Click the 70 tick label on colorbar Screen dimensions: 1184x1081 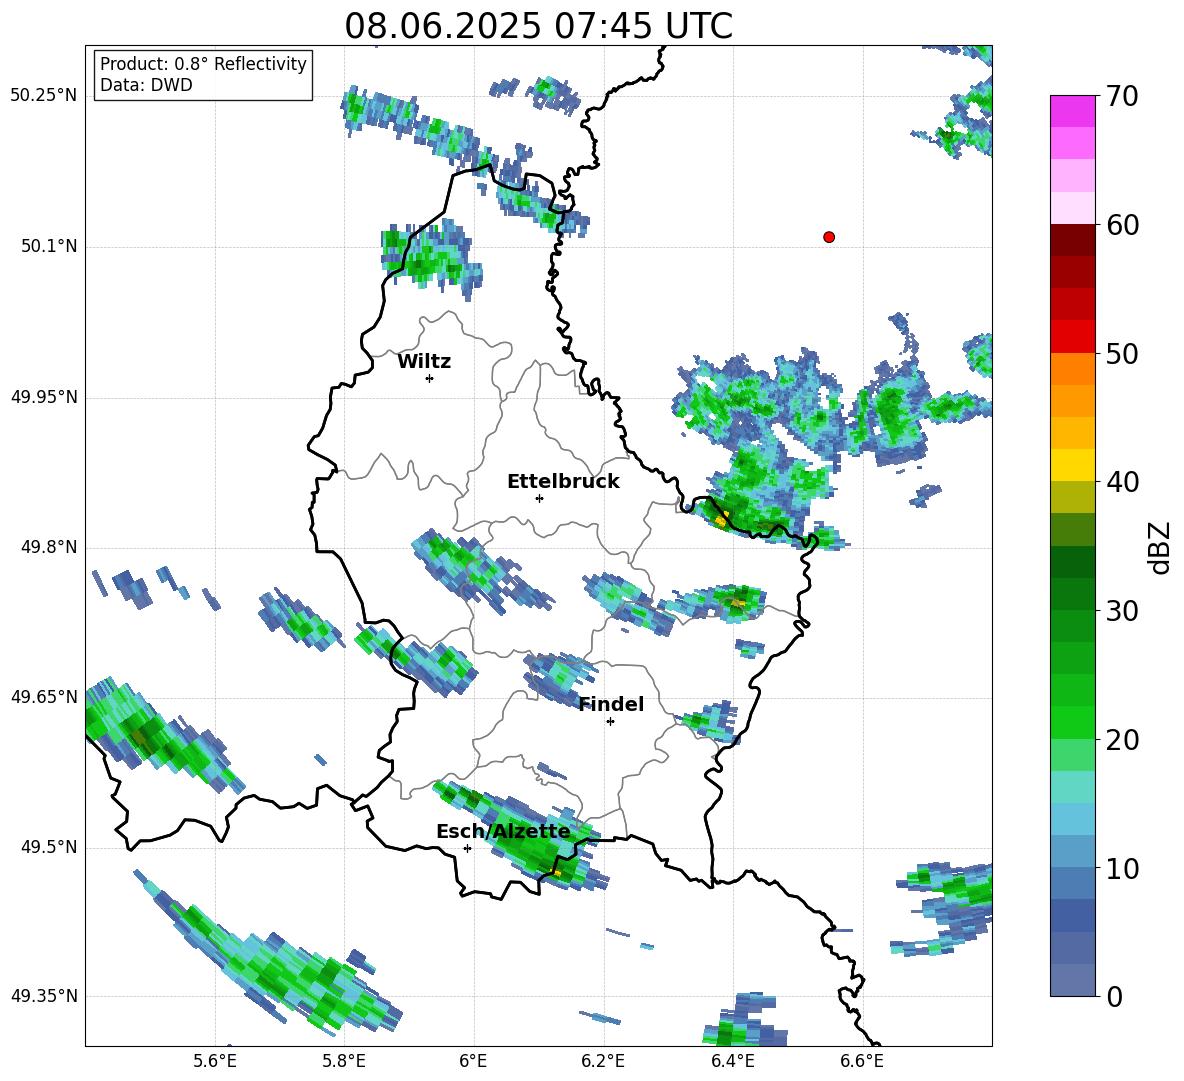[x=1122, y=96]
